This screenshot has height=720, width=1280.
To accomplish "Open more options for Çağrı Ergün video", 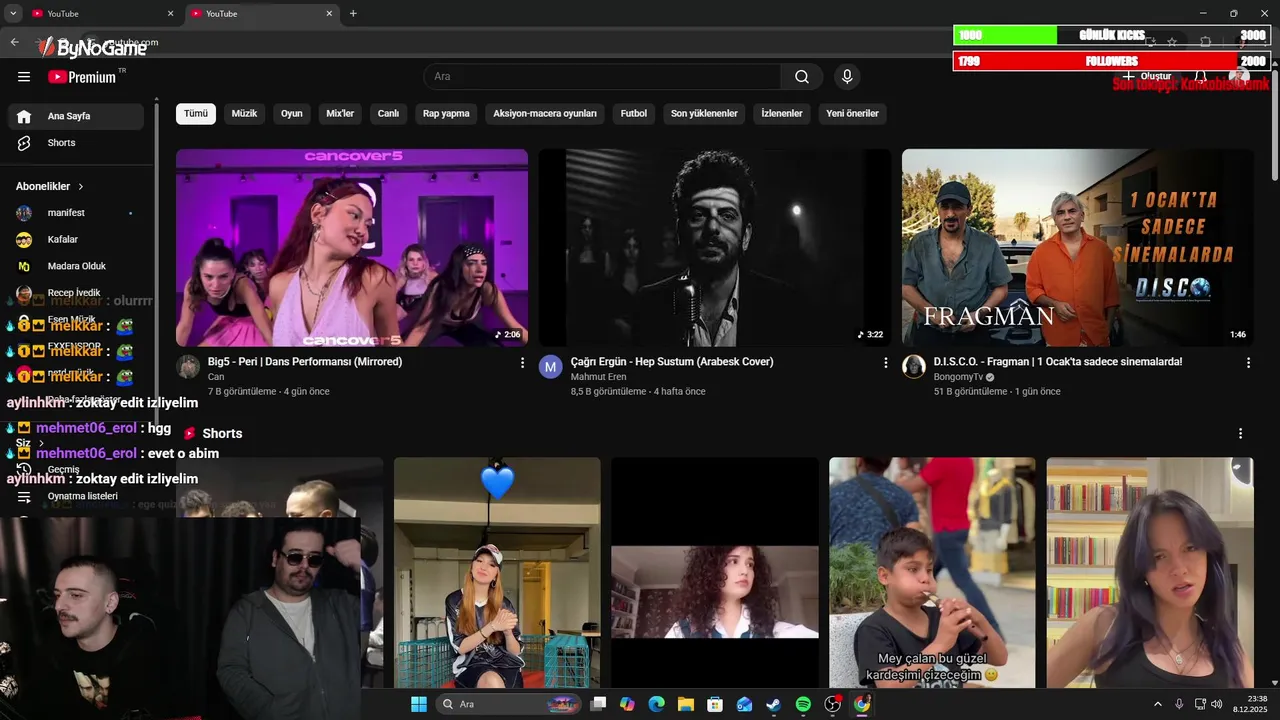I will click(x=885, y=363).
